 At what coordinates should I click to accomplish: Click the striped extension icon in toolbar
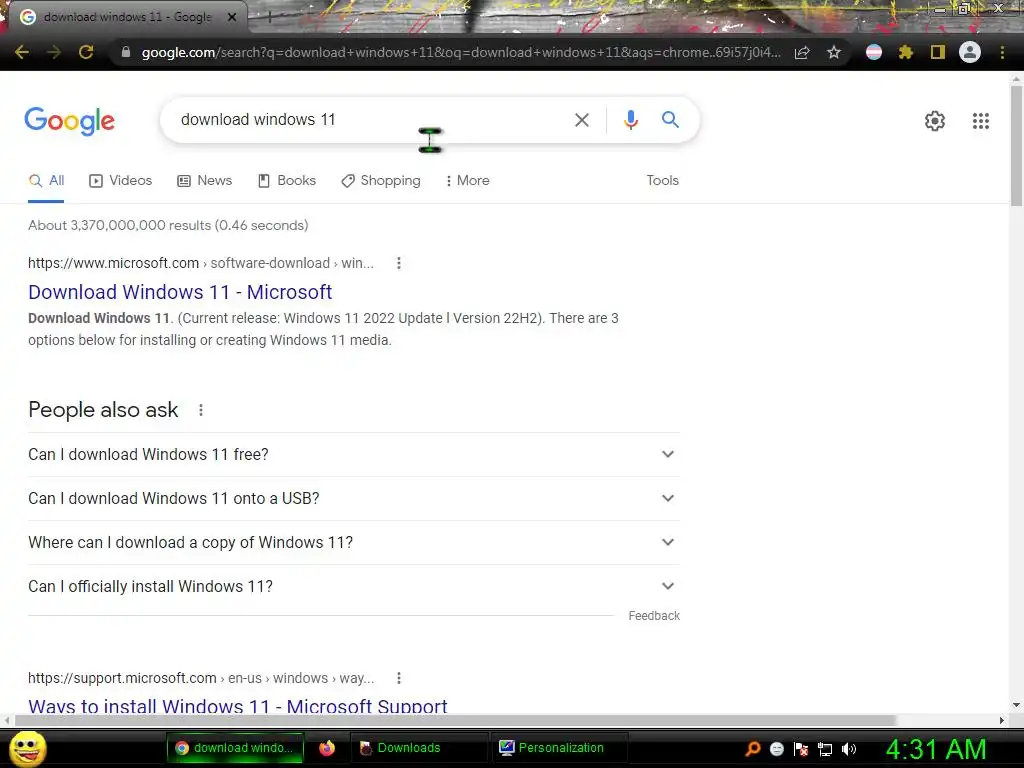click(874, 52)
